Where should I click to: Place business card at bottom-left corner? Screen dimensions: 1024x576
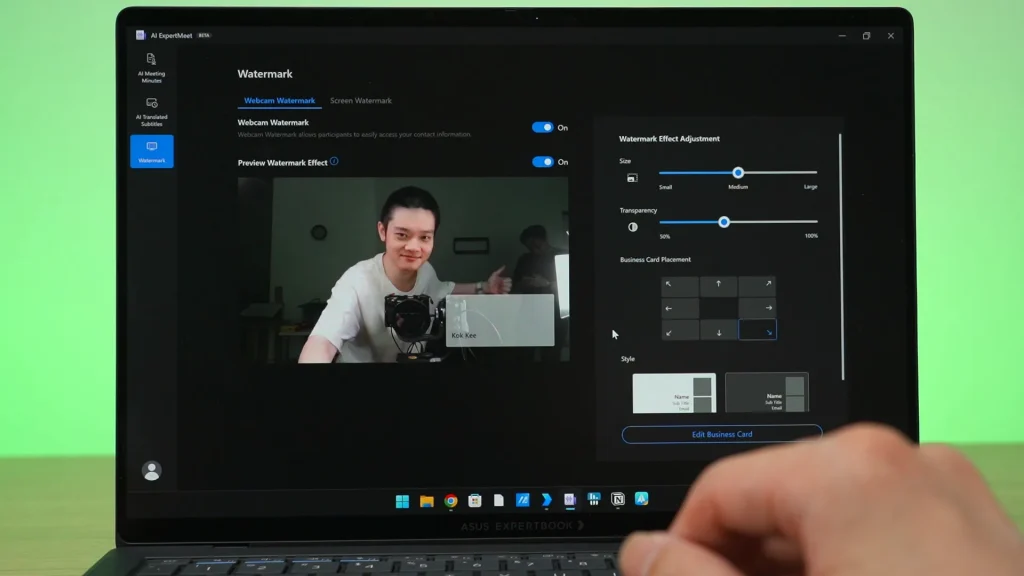click(x=680, y=331)
